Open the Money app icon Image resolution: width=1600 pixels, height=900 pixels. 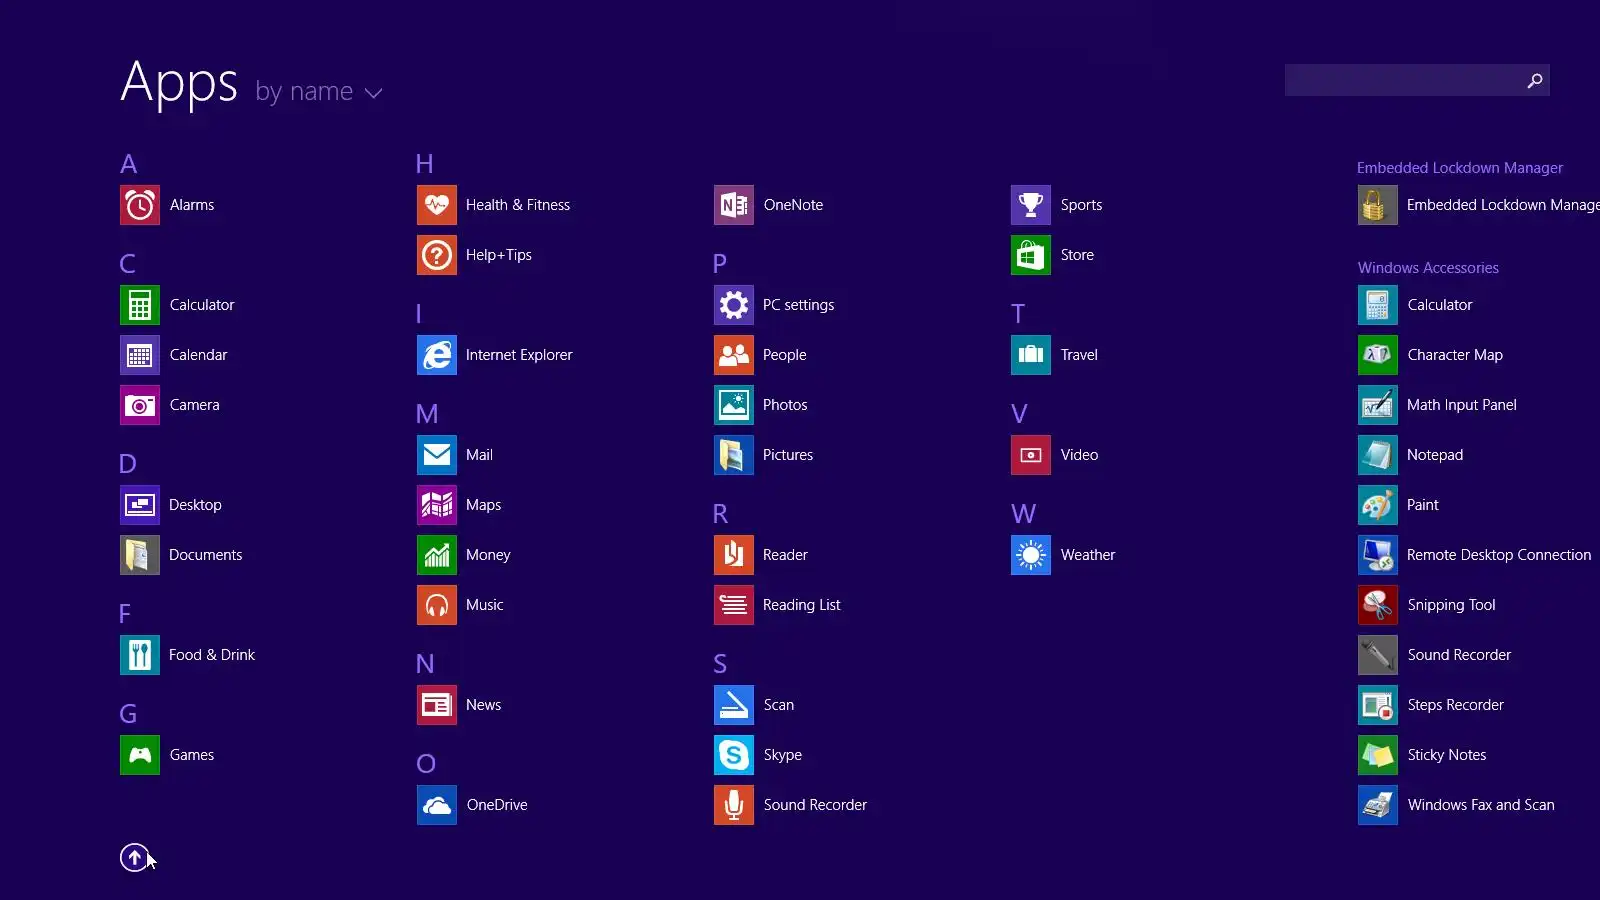[x=437, y=555]
